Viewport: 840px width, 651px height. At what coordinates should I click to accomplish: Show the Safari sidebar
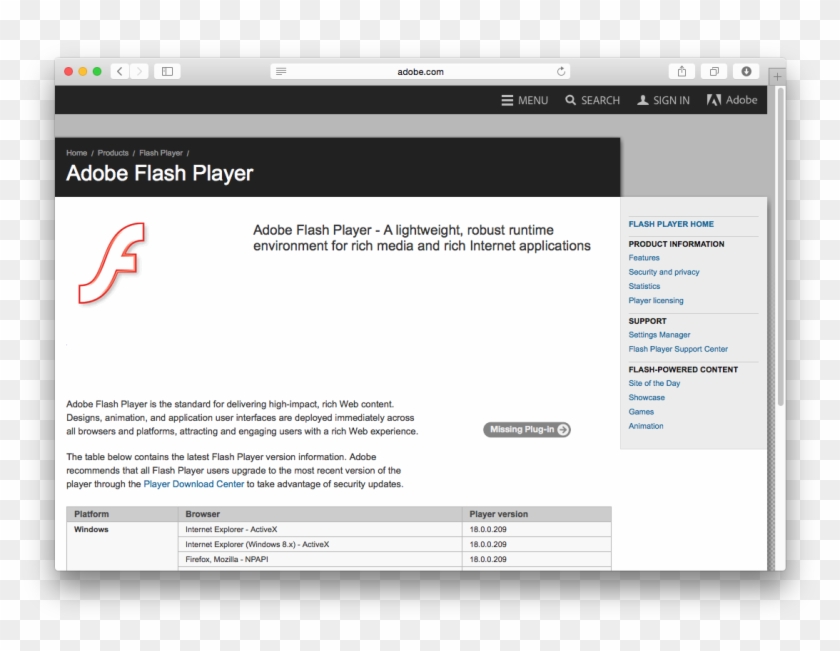(x=167, y=71)
